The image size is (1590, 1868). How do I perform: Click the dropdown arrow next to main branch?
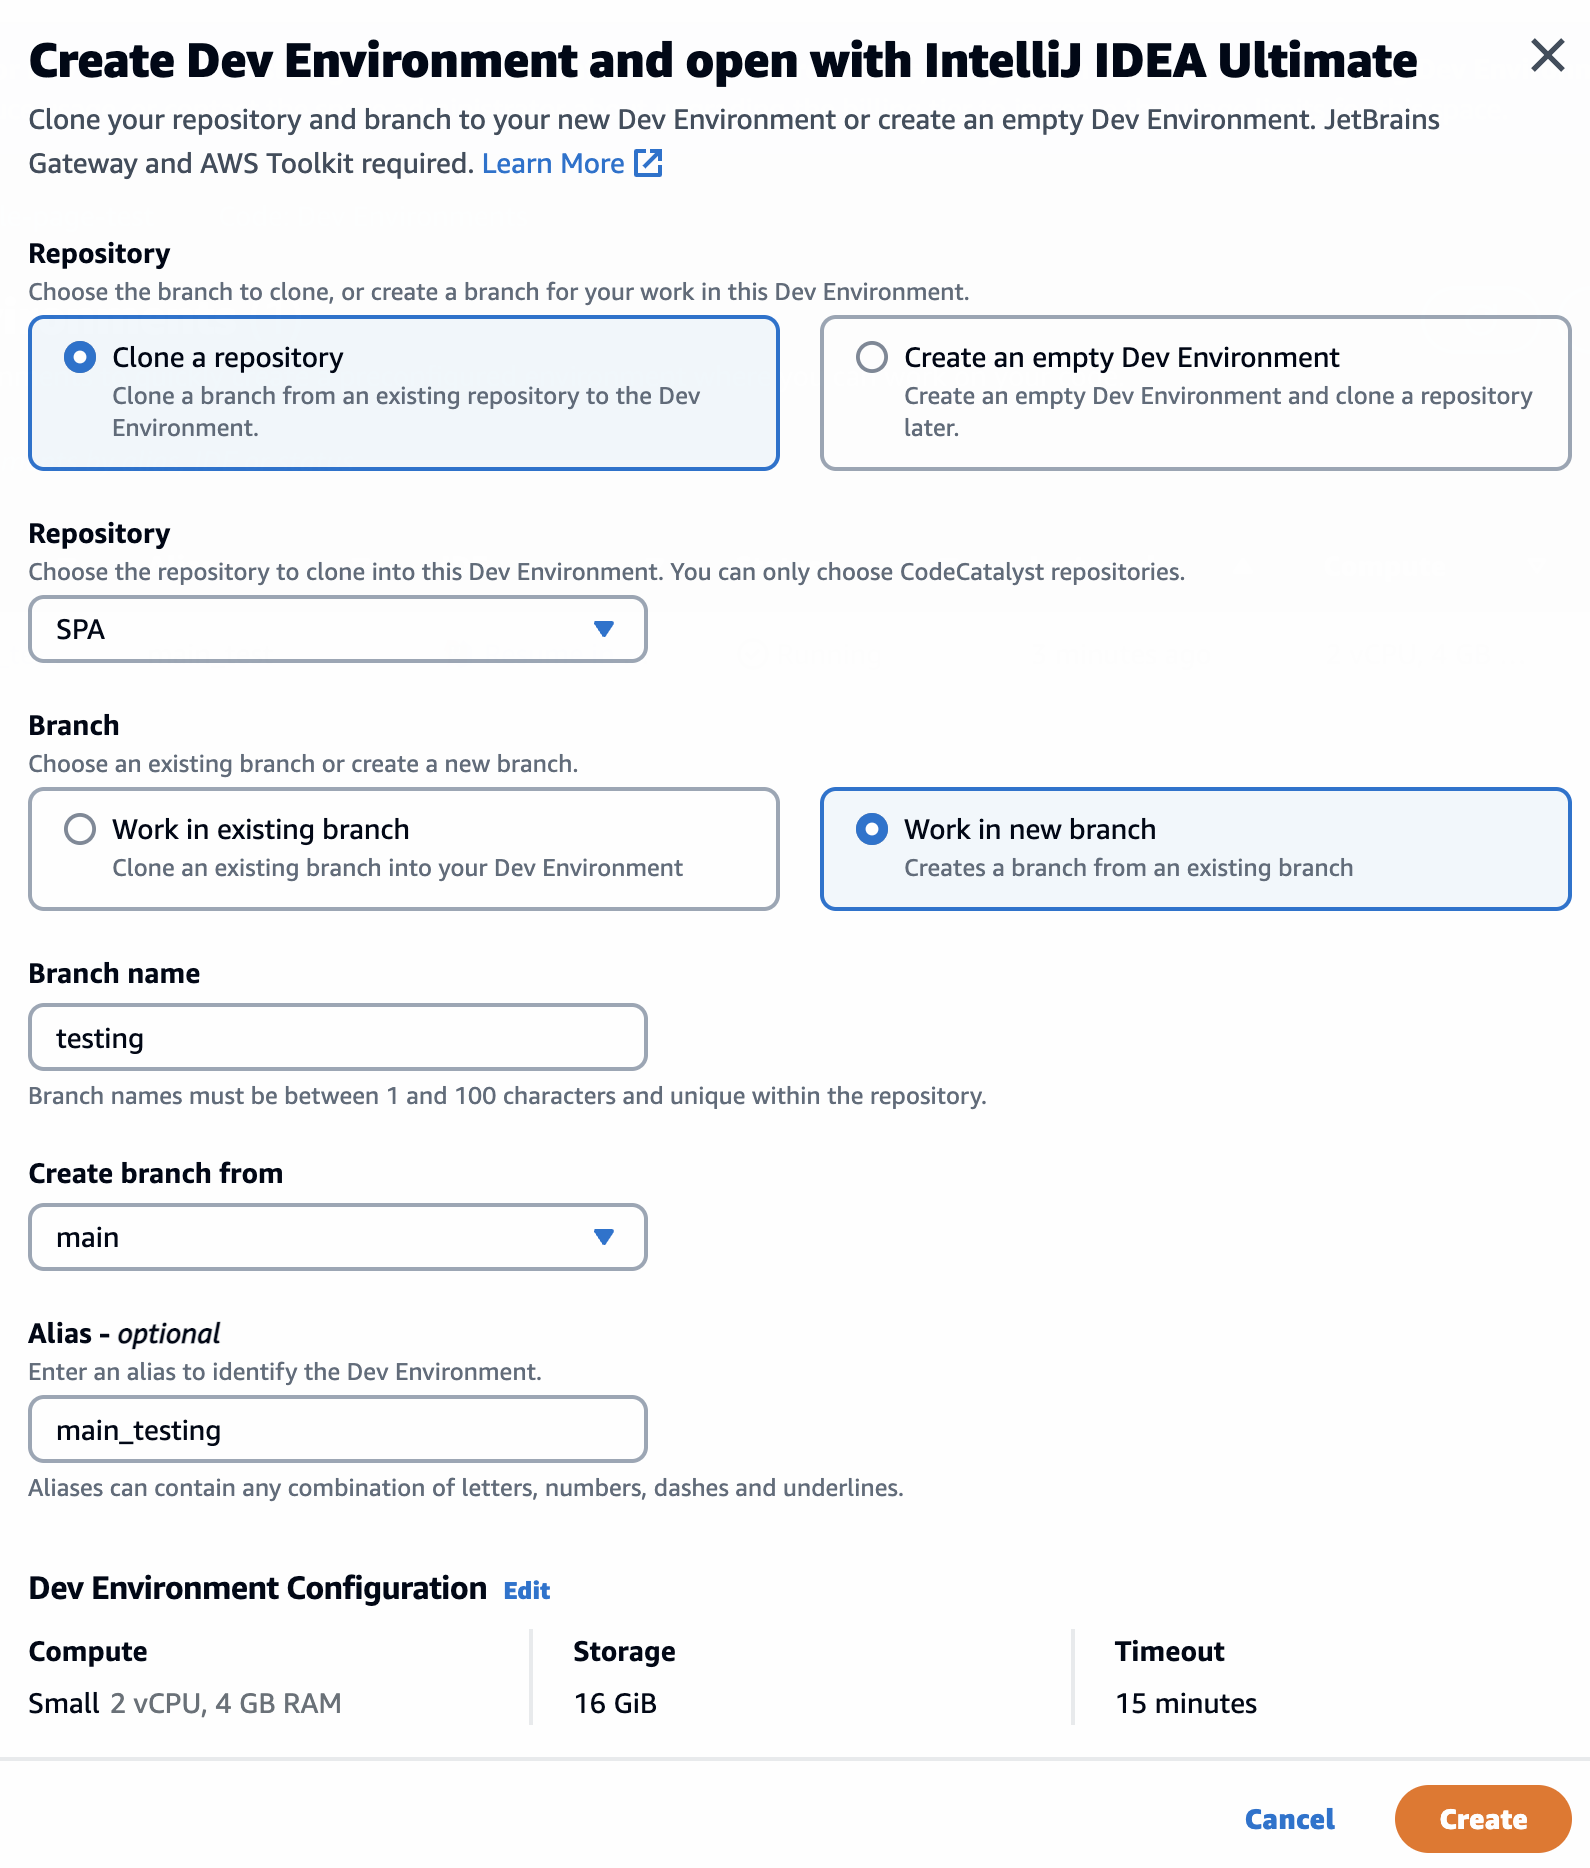click(x=605, y=1237)
